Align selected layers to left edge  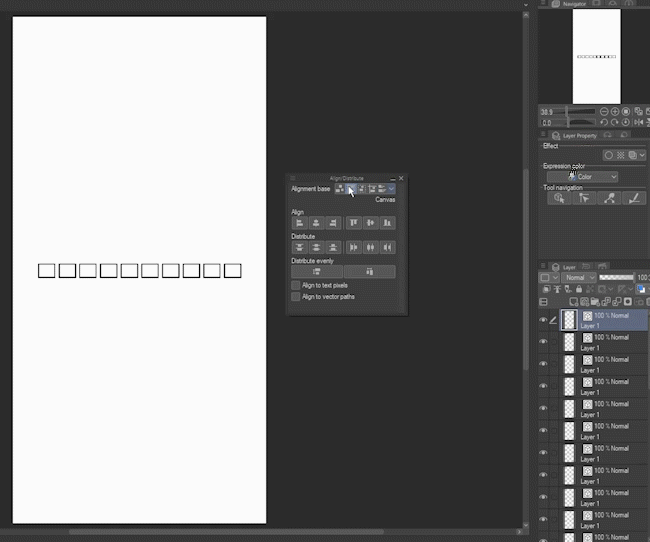[x=299, y=223]
